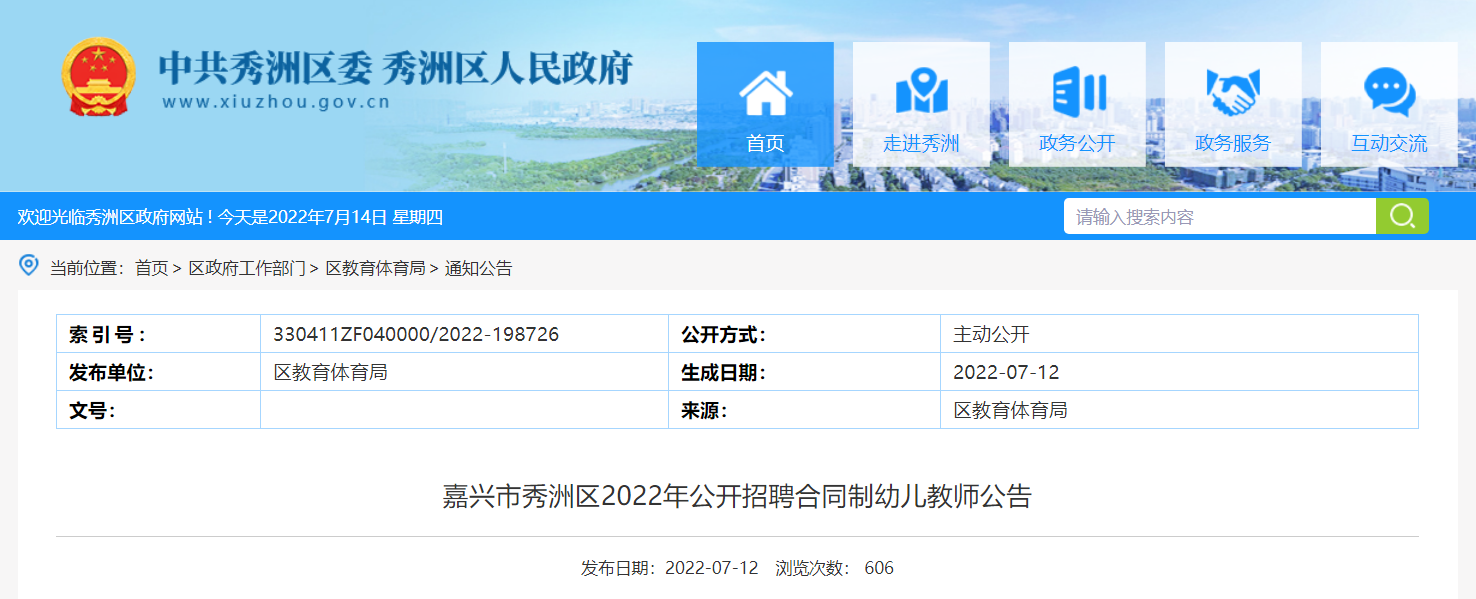Navigate to 区教育体育局 in breadcrumb
This screenshot has width=1476, height=599.
(x=375, y=268)
